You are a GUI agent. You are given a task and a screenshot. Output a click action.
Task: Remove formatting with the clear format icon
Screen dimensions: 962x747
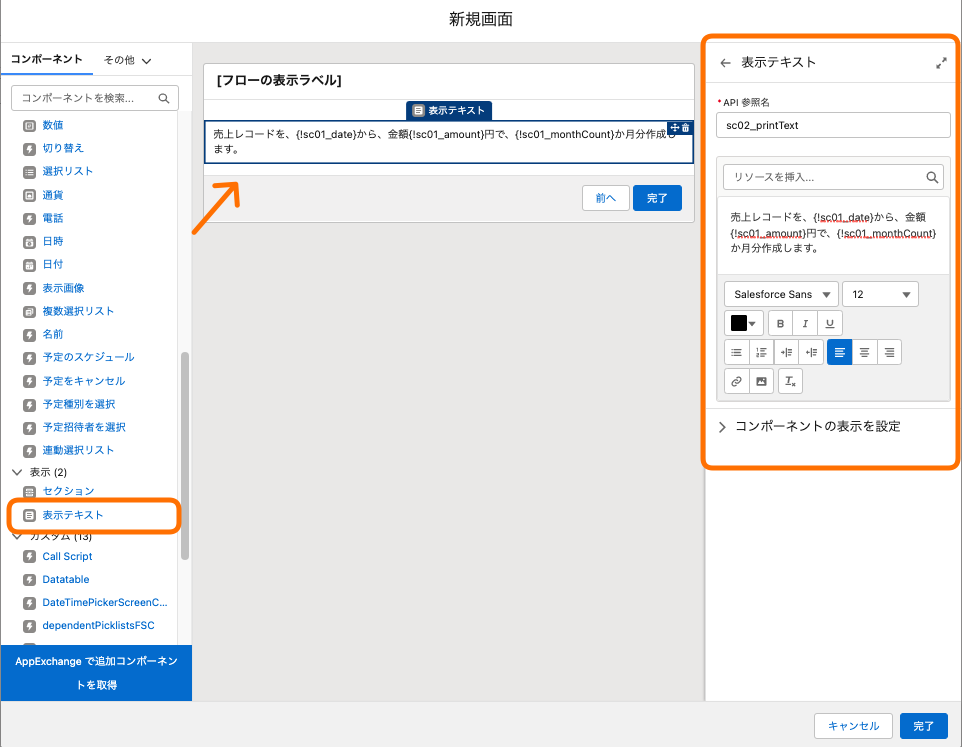[x=790, y=381]
